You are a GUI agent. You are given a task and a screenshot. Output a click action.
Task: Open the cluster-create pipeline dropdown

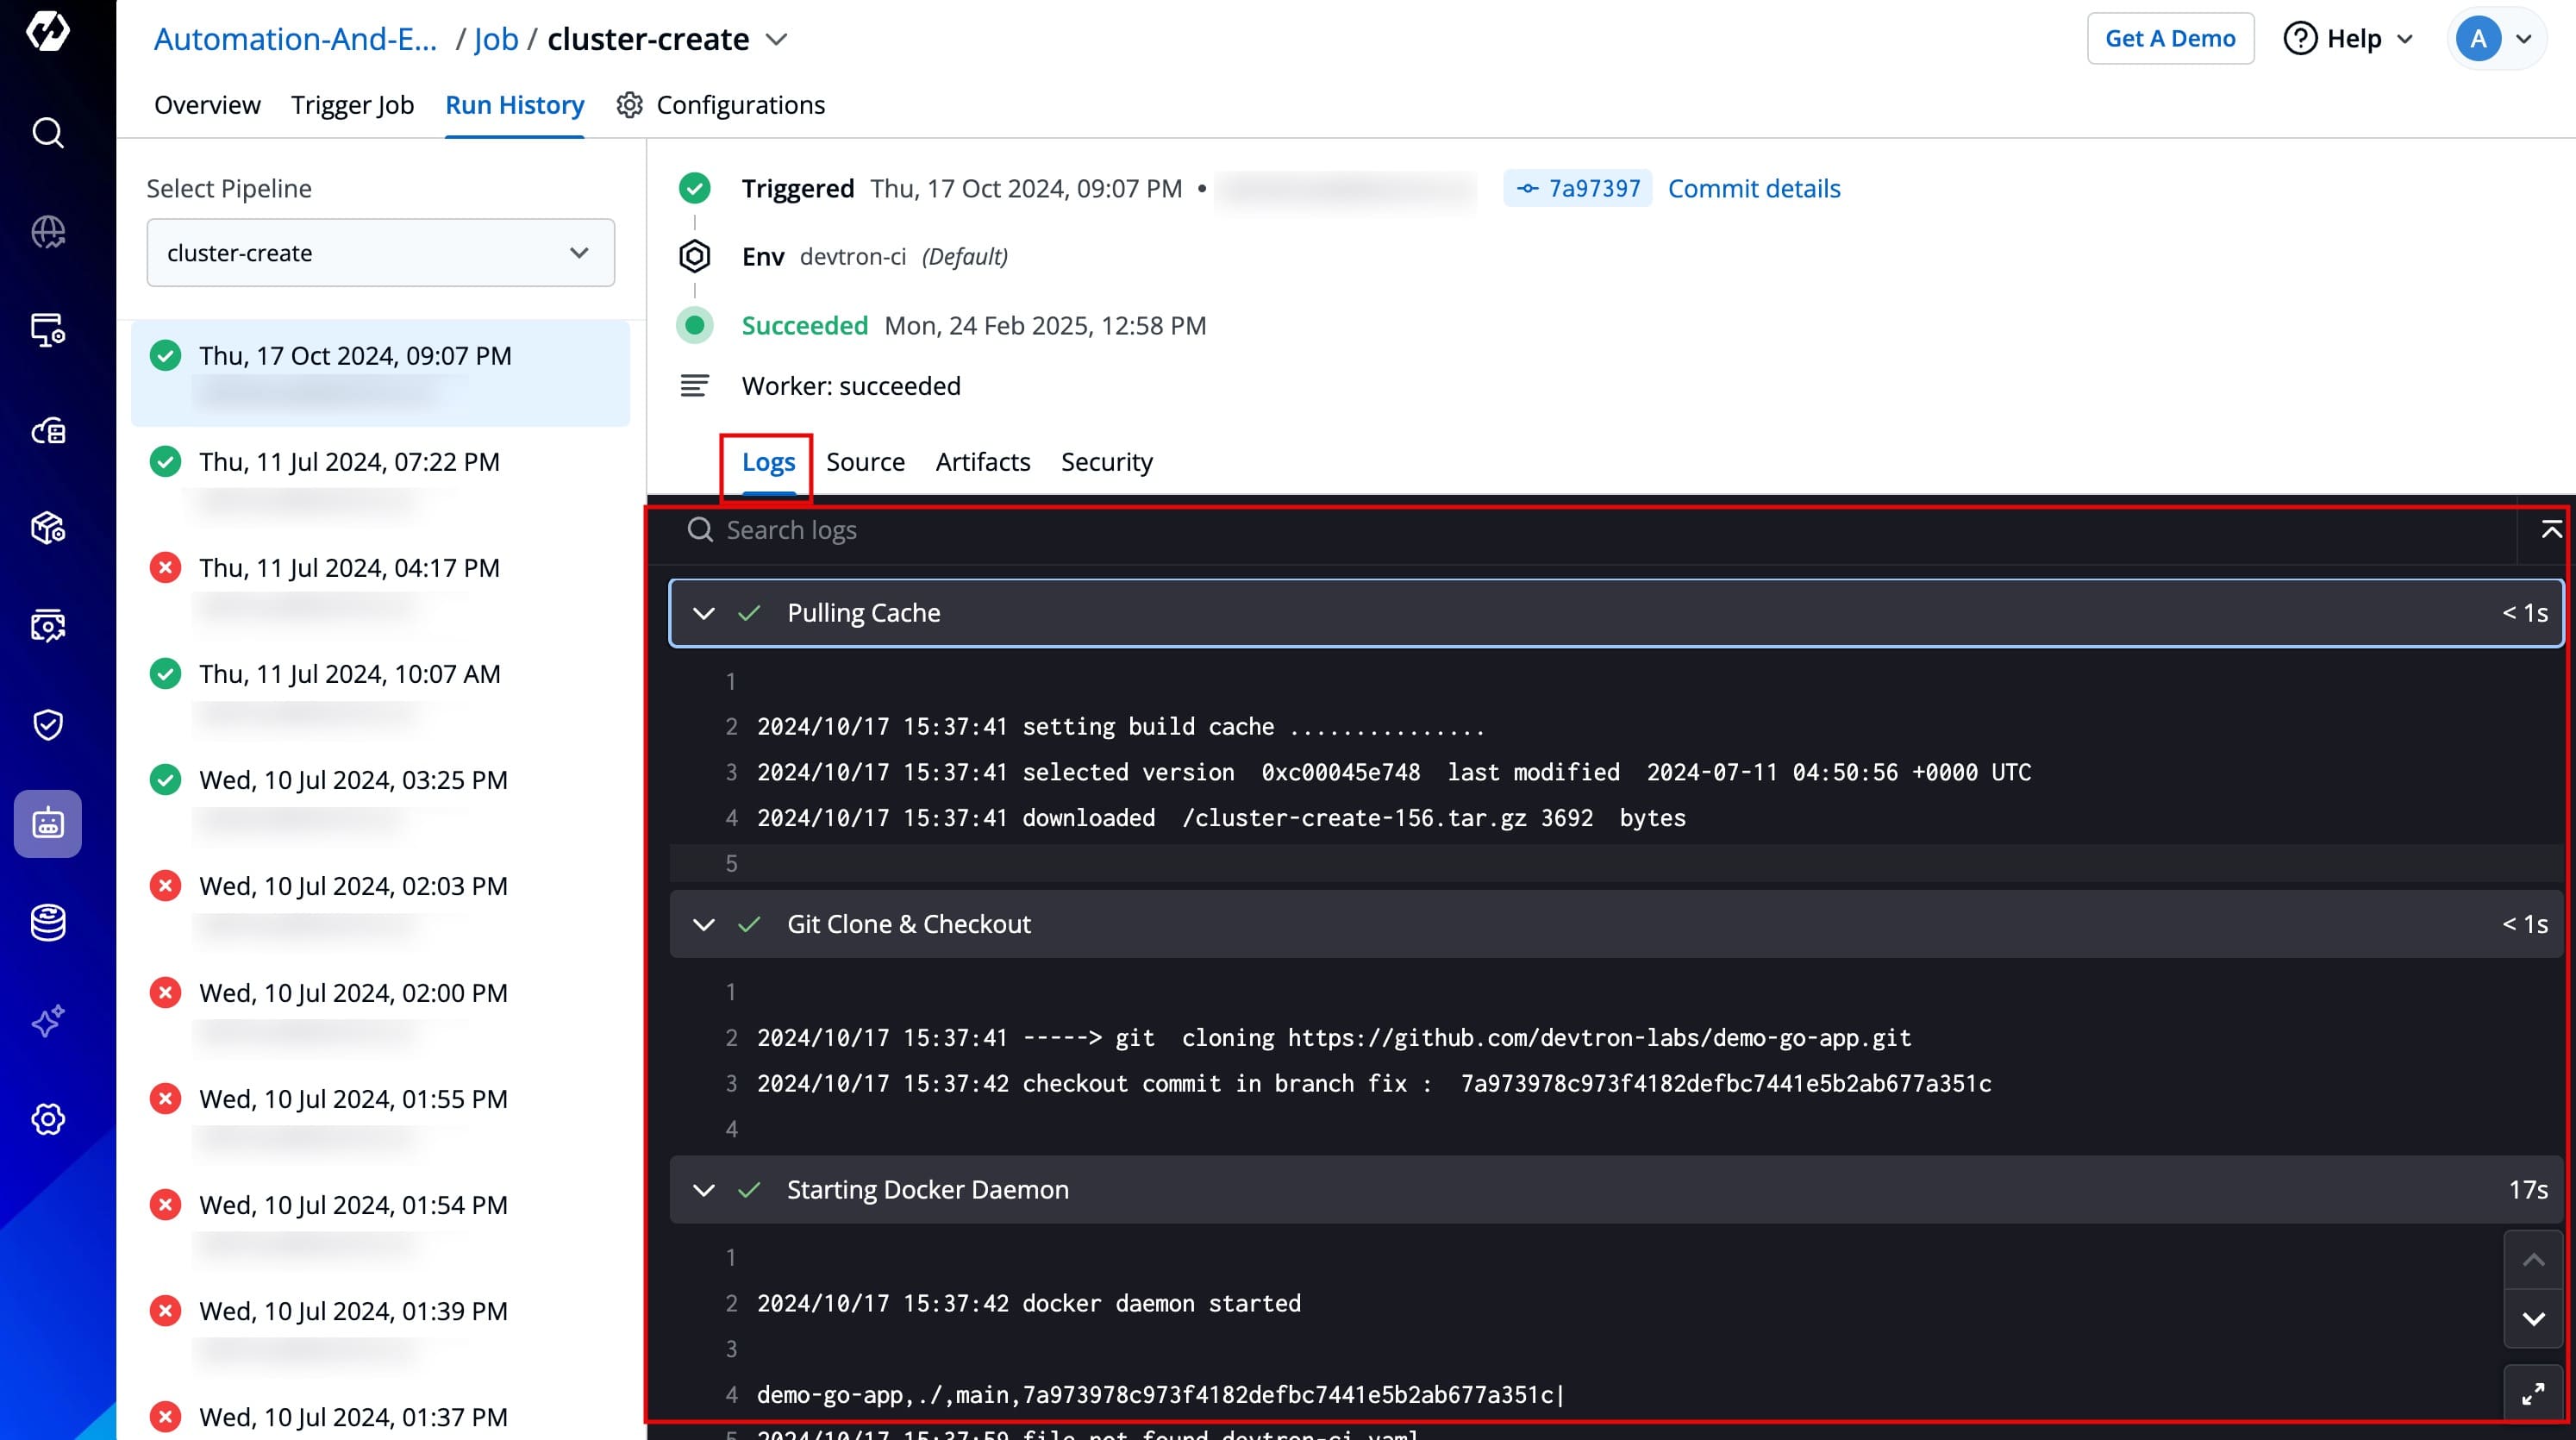(x=380, y=253)
